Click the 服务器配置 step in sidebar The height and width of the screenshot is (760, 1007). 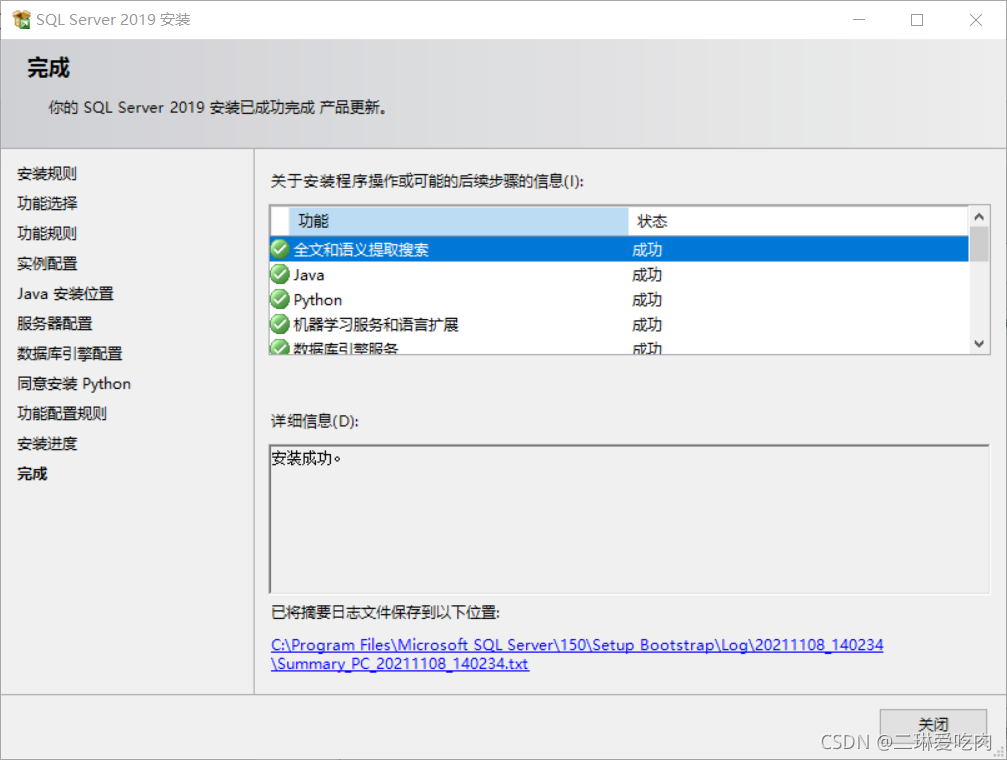pyautogui.click(x=55, y=323)
